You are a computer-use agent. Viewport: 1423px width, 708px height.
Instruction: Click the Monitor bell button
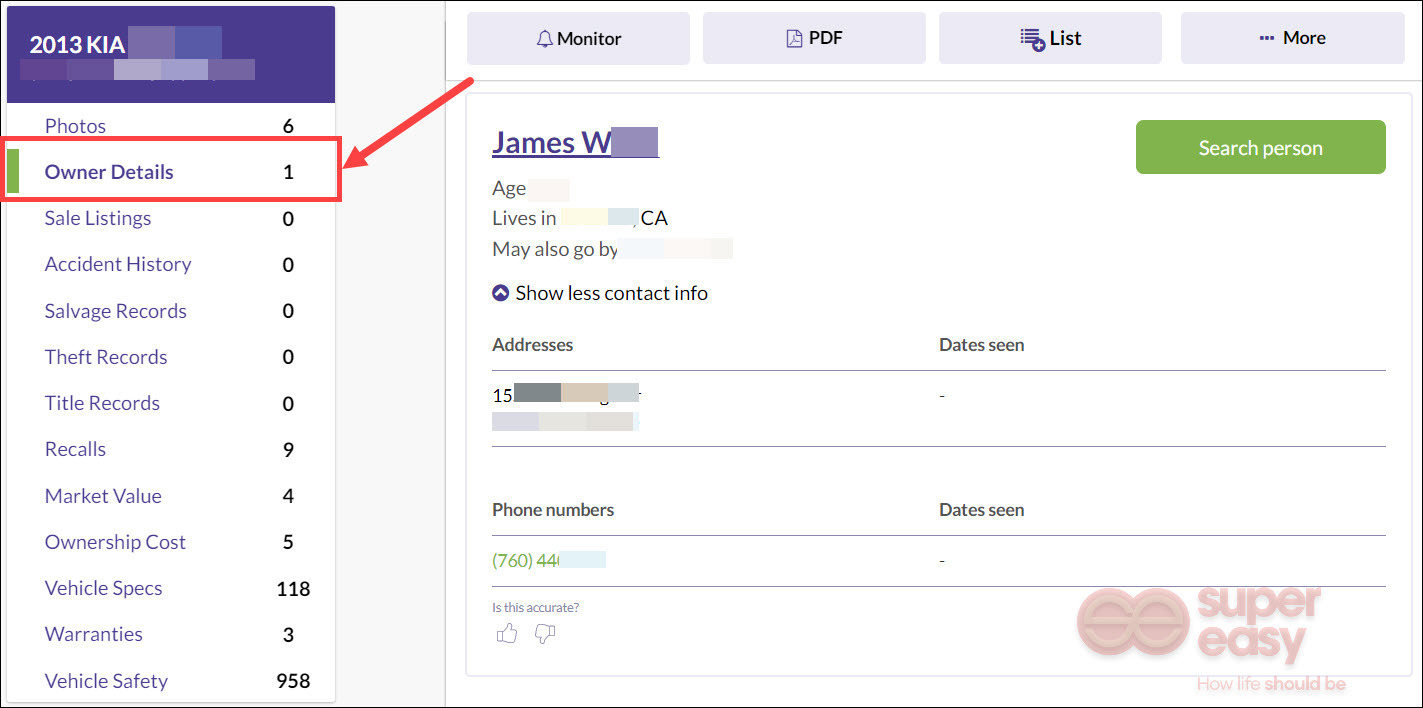pos(578,38)
